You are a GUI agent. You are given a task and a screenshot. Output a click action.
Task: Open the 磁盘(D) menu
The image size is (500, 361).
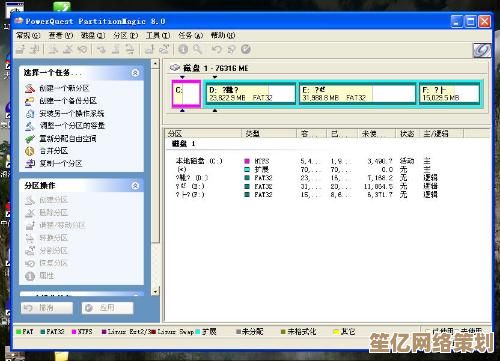(93, 35)
